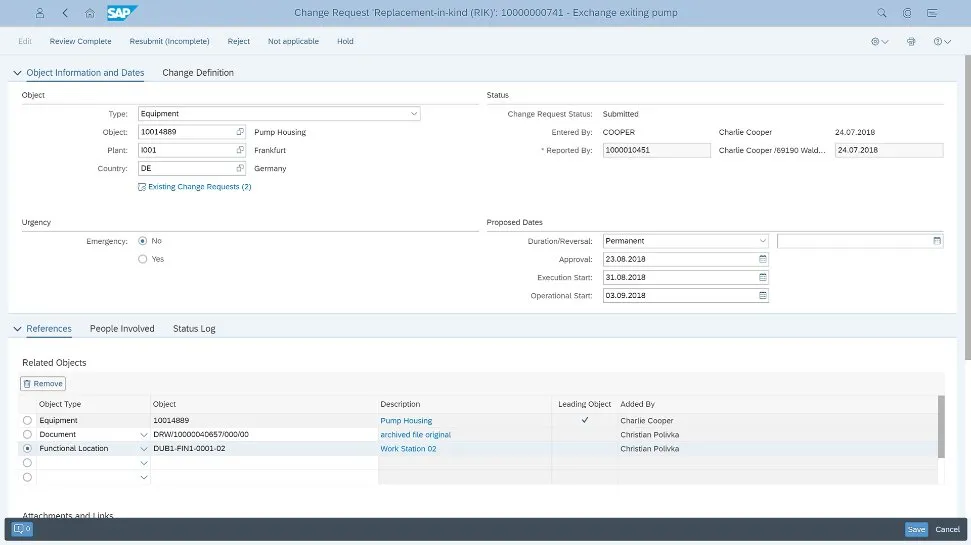
Task: Open Existing Change Requests (2) link
Action: tap(199, 187)
